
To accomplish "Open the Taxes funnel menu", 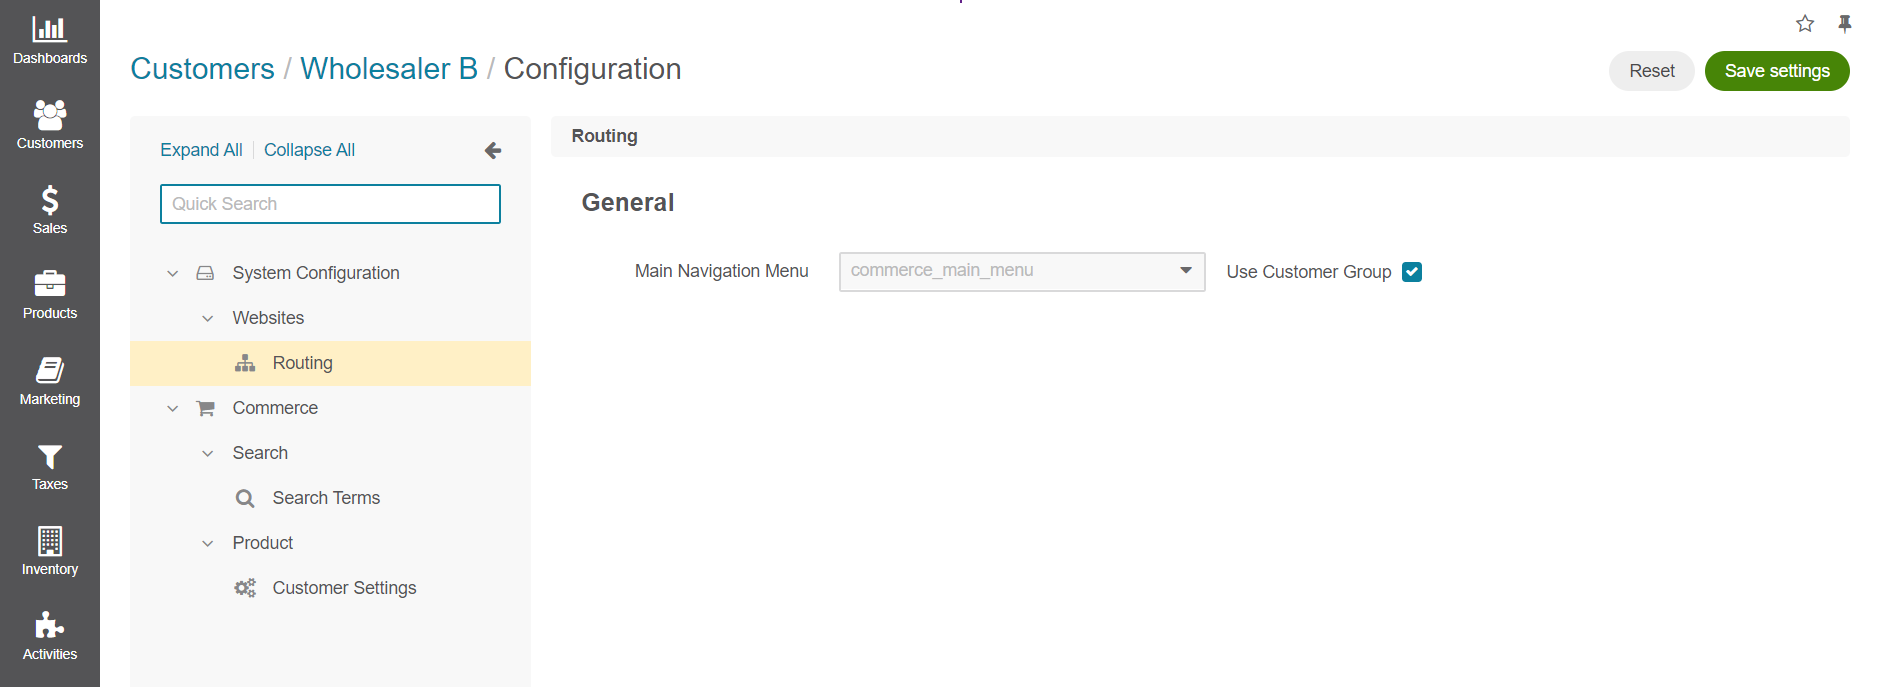I will [x=49, y=466].
